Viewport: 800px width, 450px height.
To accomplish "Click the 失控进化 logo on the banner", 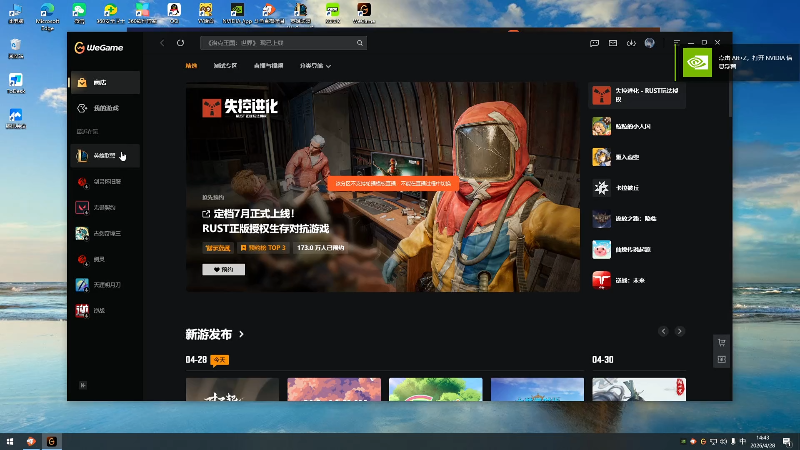I will tap(240, 107).
